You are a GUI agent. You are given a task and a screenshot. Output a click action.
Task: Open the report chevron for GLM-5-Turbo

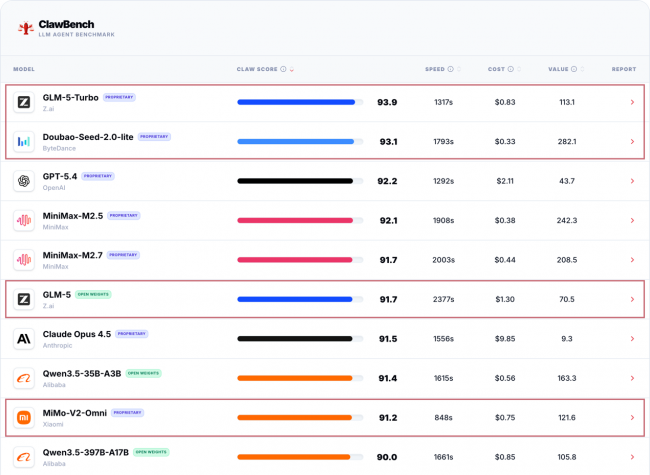pos(631,102)
